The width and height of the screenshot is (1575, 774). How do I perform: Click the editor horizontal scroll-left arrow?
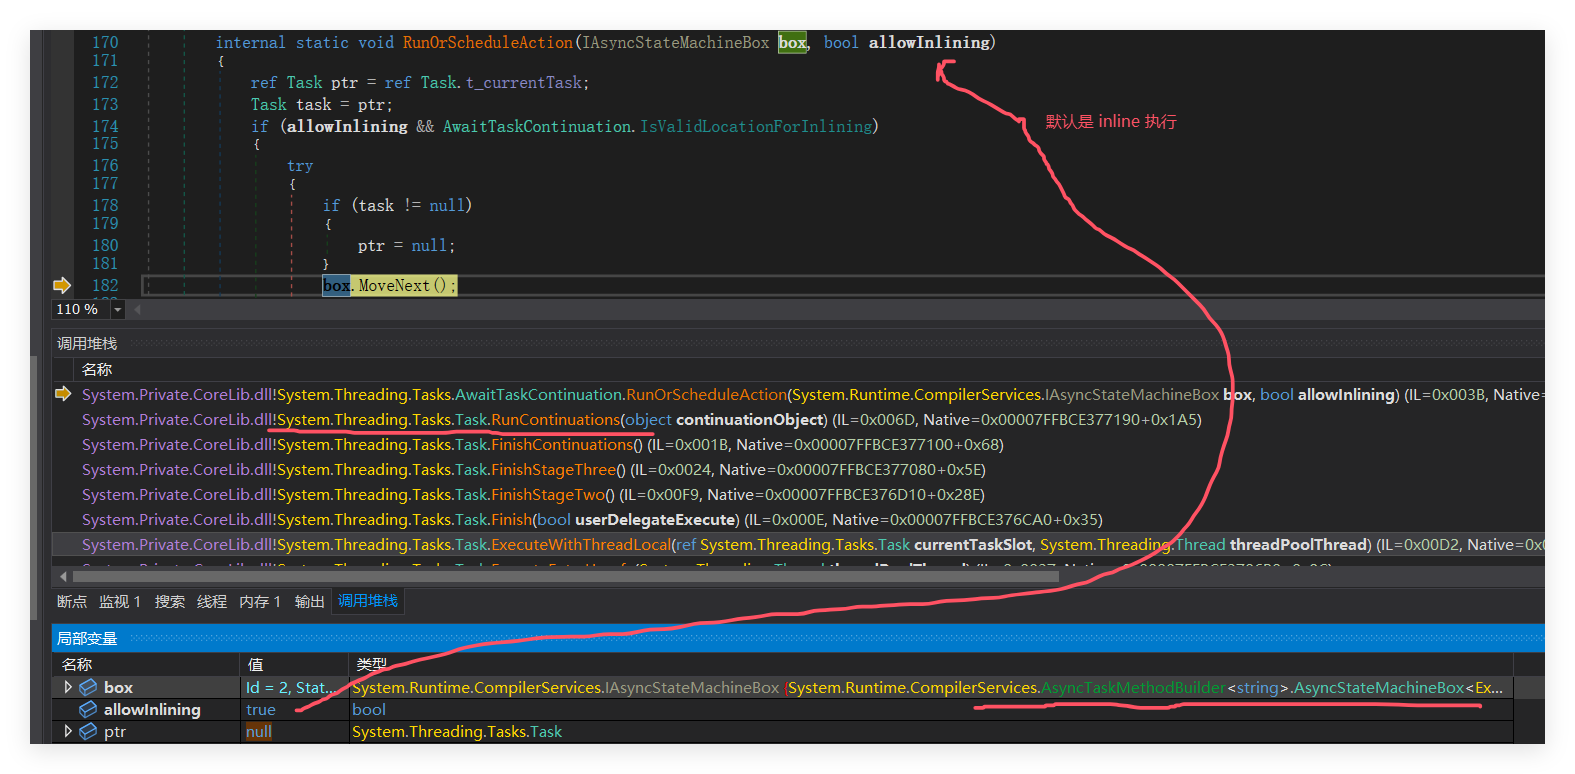[x=137, y=310]
